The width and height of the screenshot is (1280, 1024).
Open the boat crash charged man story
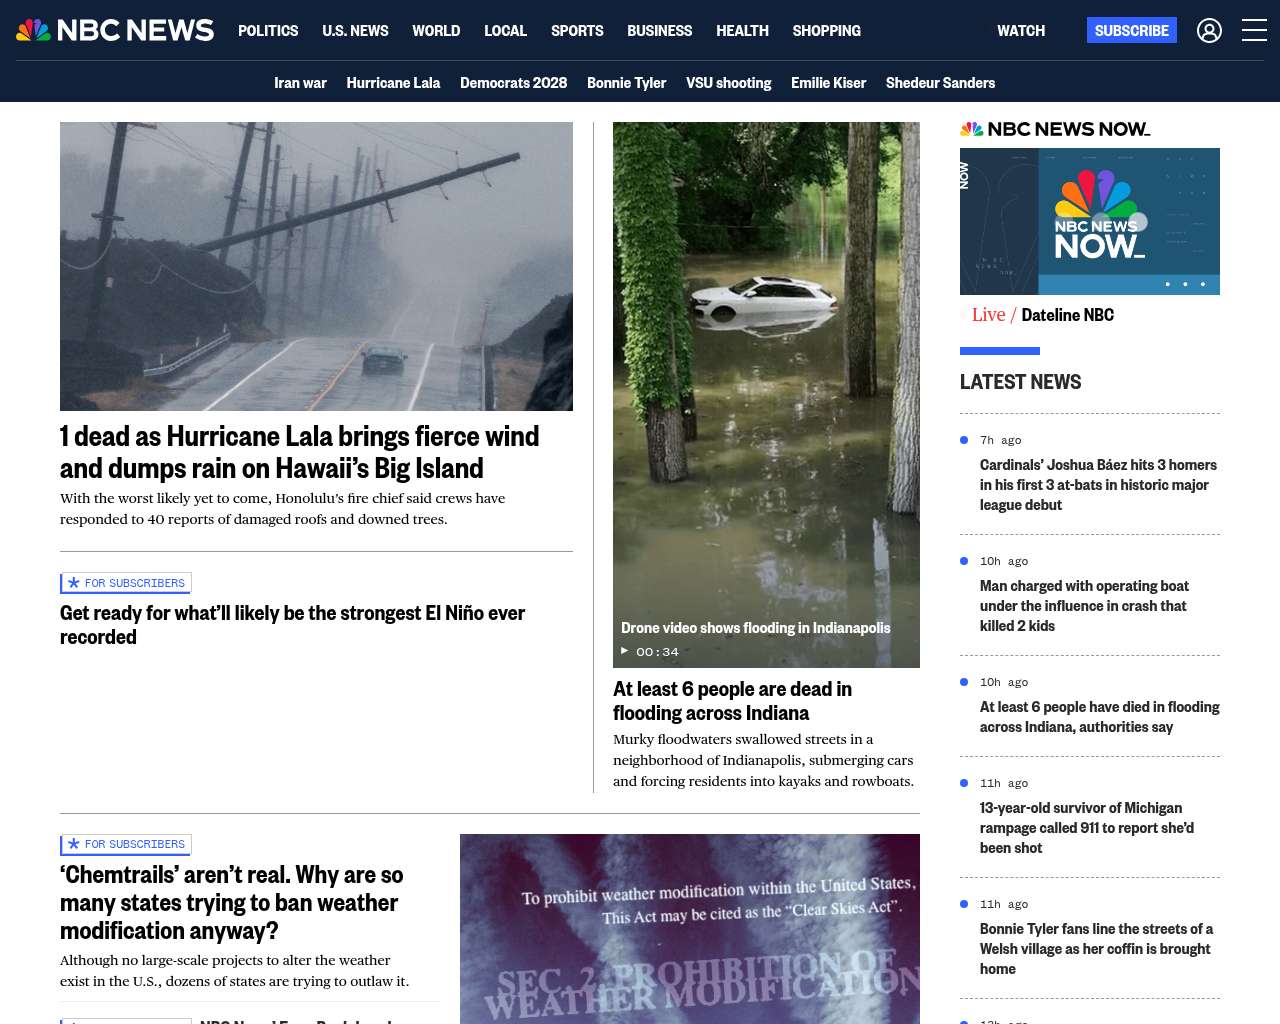tap(1084, 606)
